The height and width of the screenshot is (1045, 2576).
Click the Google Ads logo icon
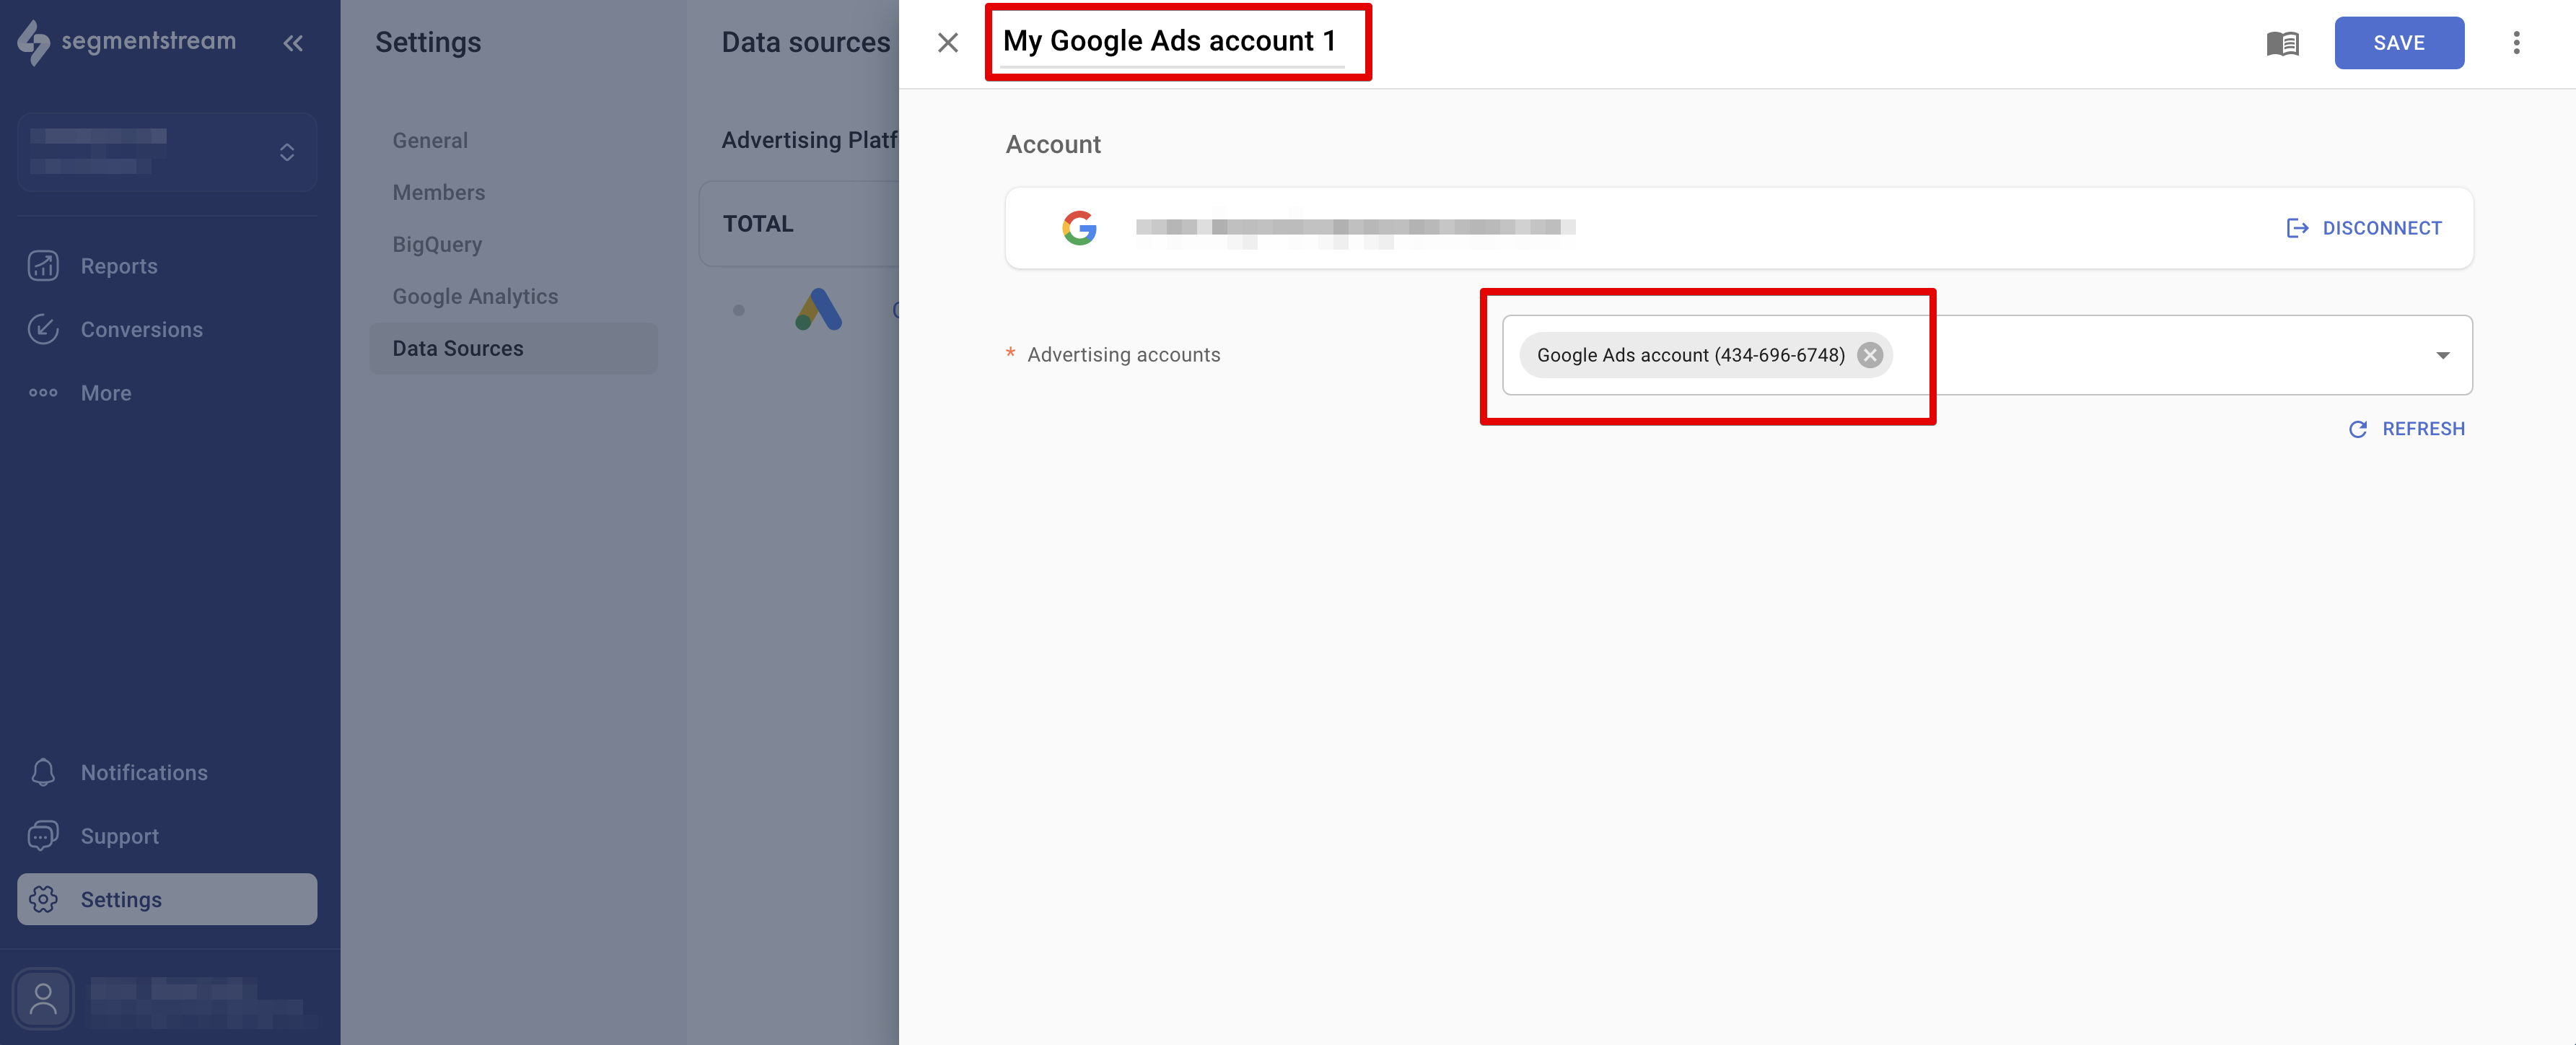coord(818,309)
